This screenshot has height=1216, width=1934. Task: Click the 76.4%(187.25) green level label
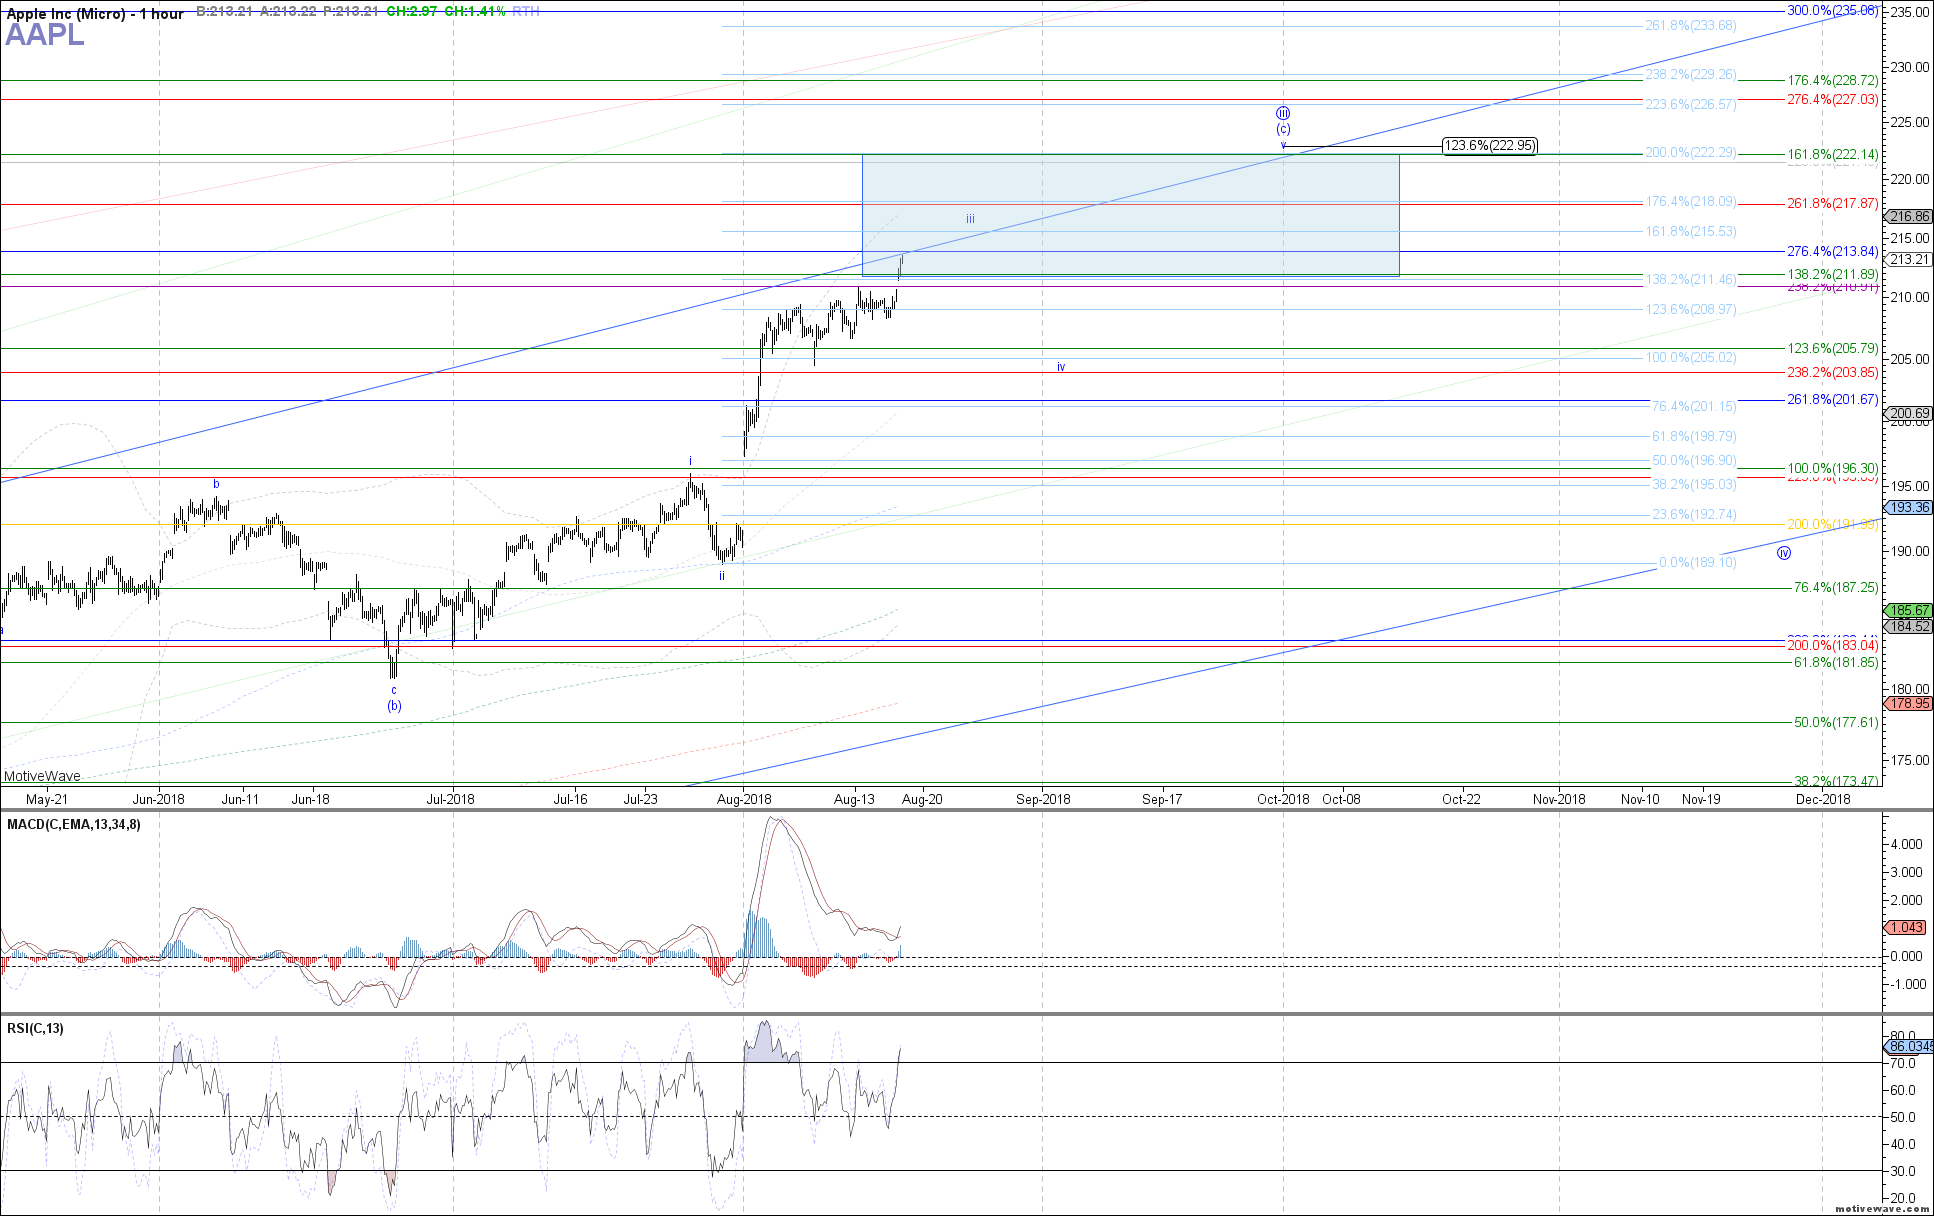tap(1836, 587)
